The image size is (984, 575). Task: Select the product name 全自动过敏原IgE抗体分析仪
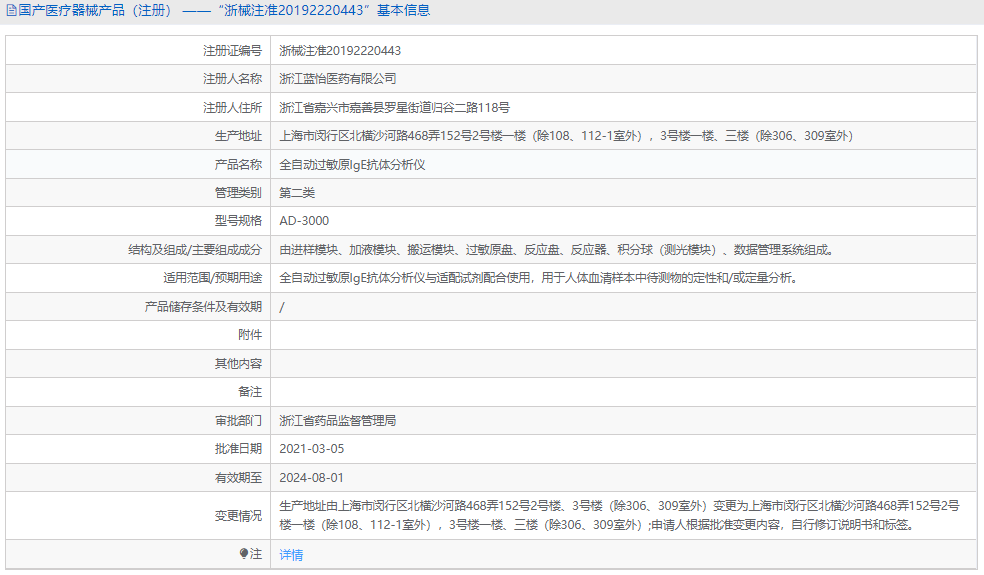[x=352, y=165]
